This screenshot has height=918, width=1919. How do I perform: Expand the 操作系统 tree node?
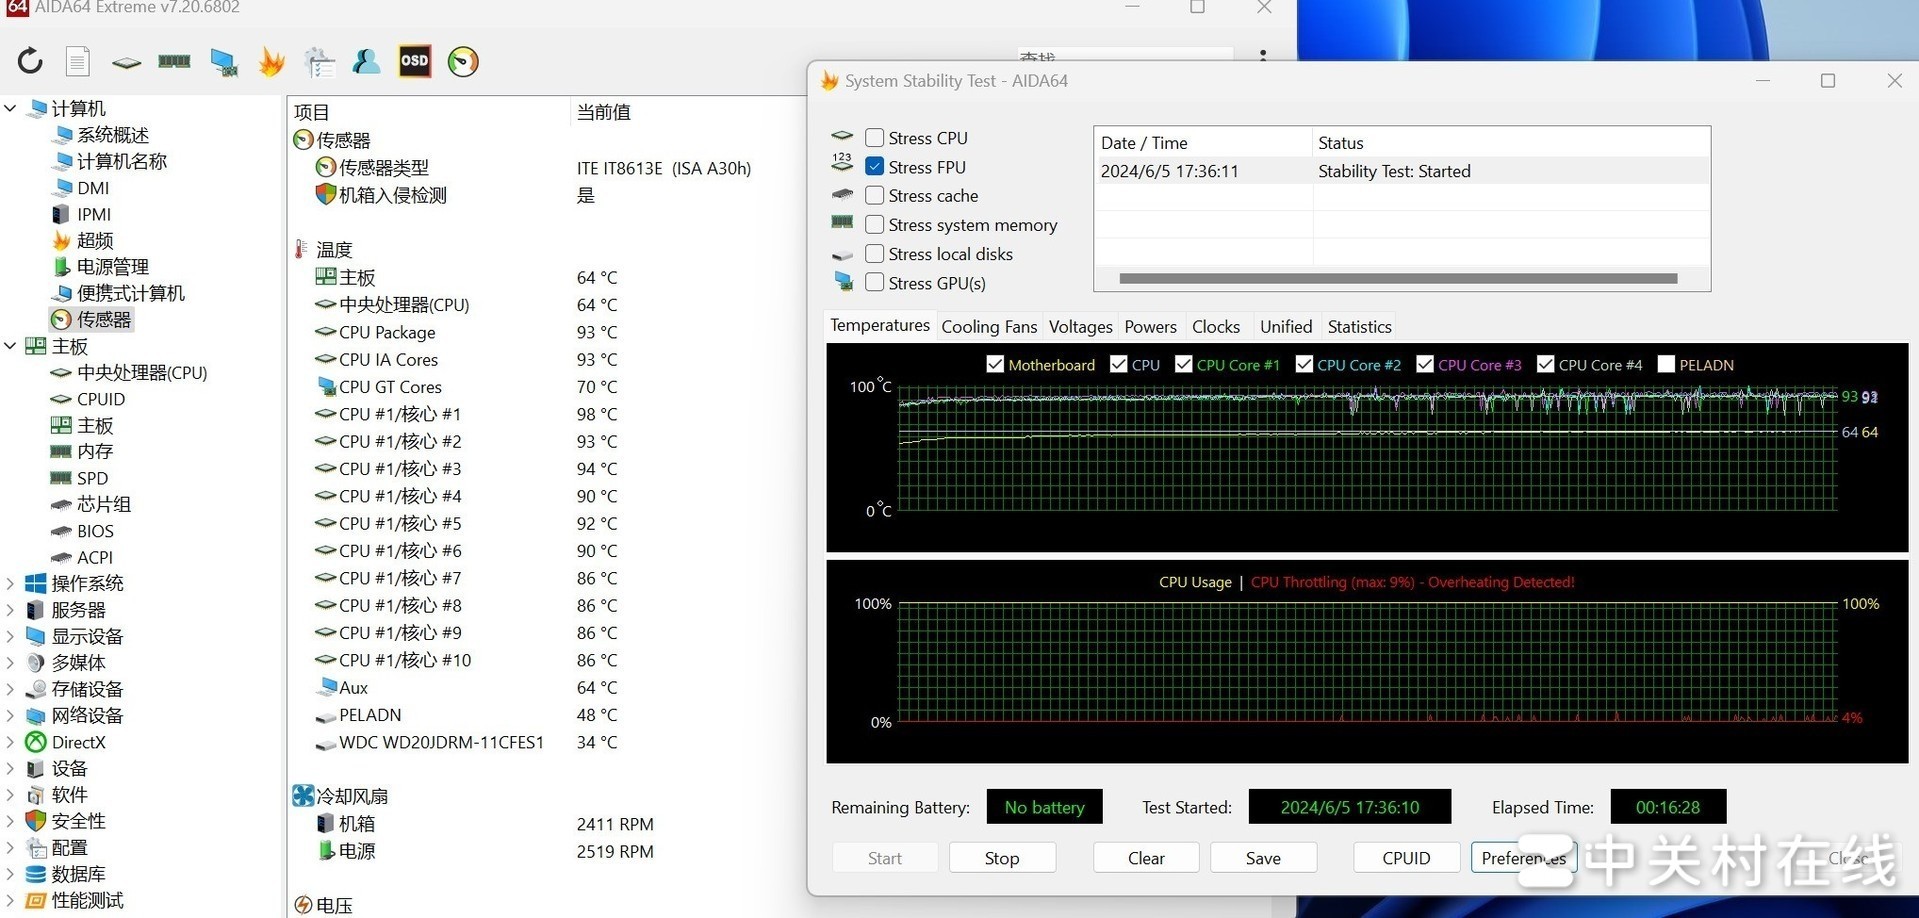coord(11,583)
